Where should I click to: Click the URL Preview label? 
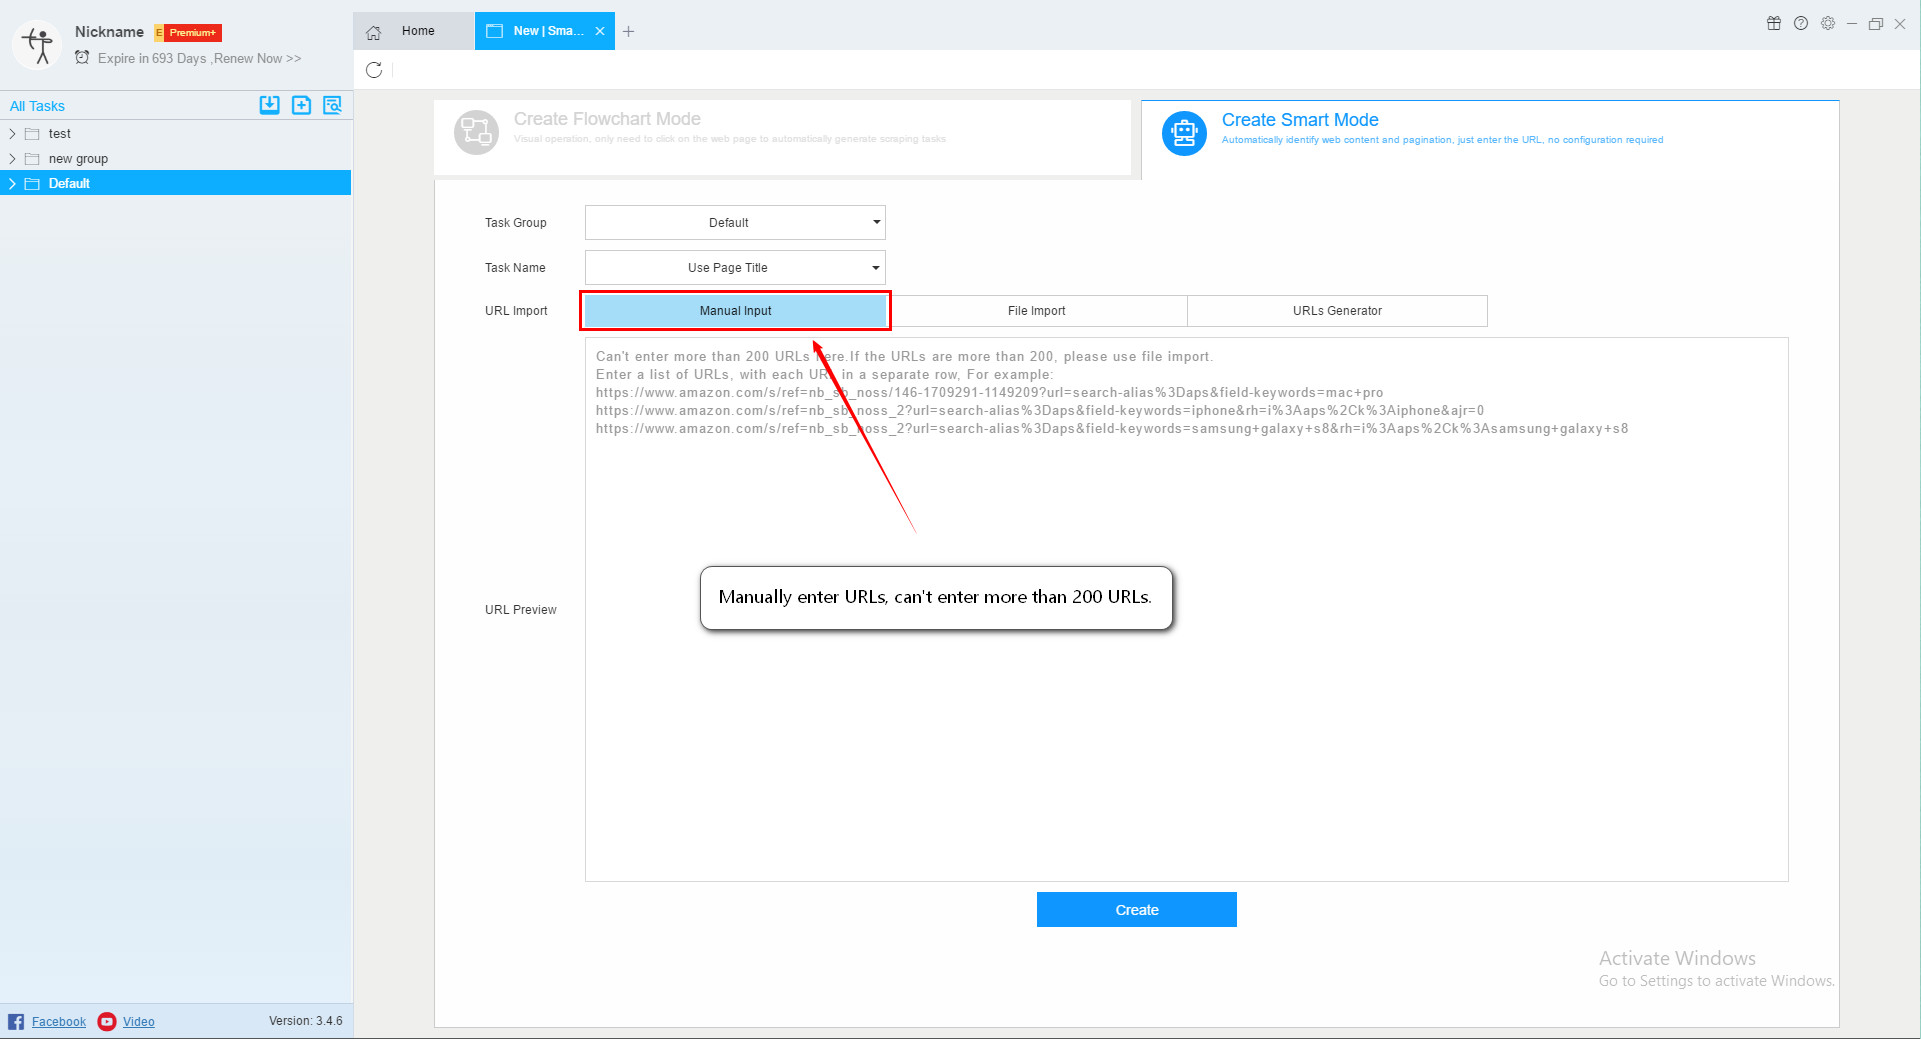click(x=521, y=610)
